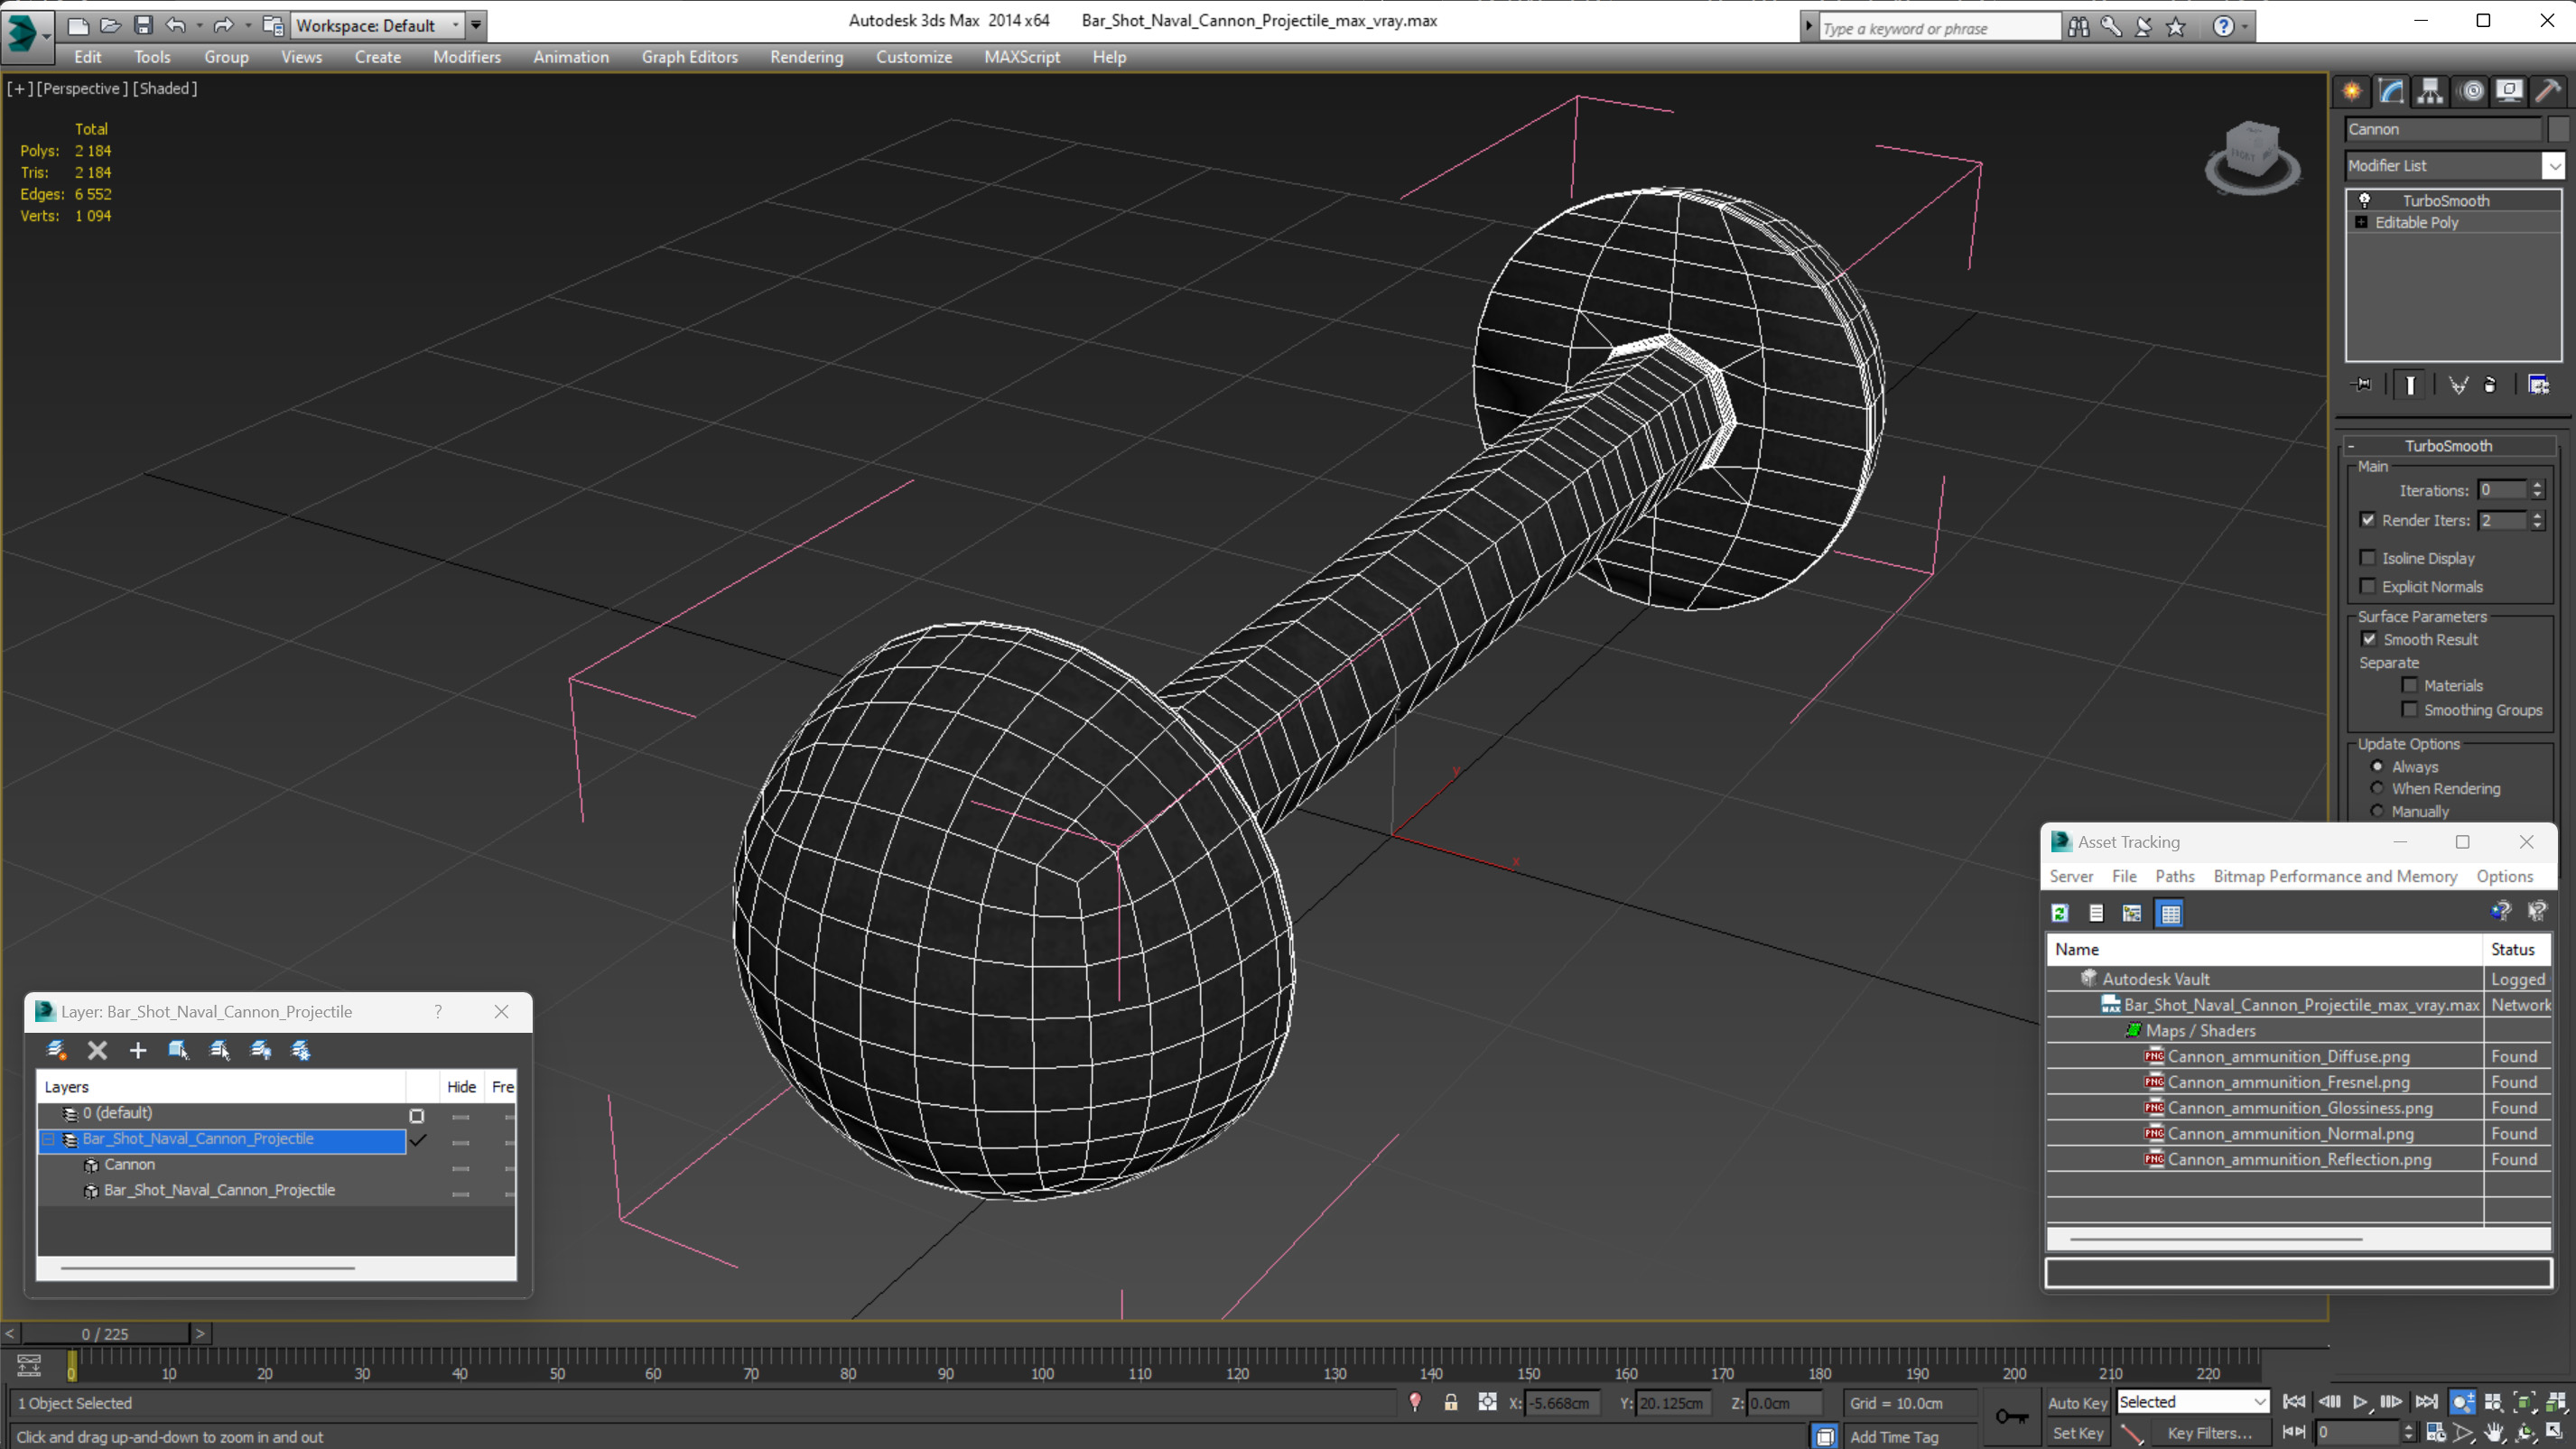Toggle TurboSmooth modifier lightbulb
Image resolution: width=2576 pixels, height=1449 pixels.
[2365, 200]
